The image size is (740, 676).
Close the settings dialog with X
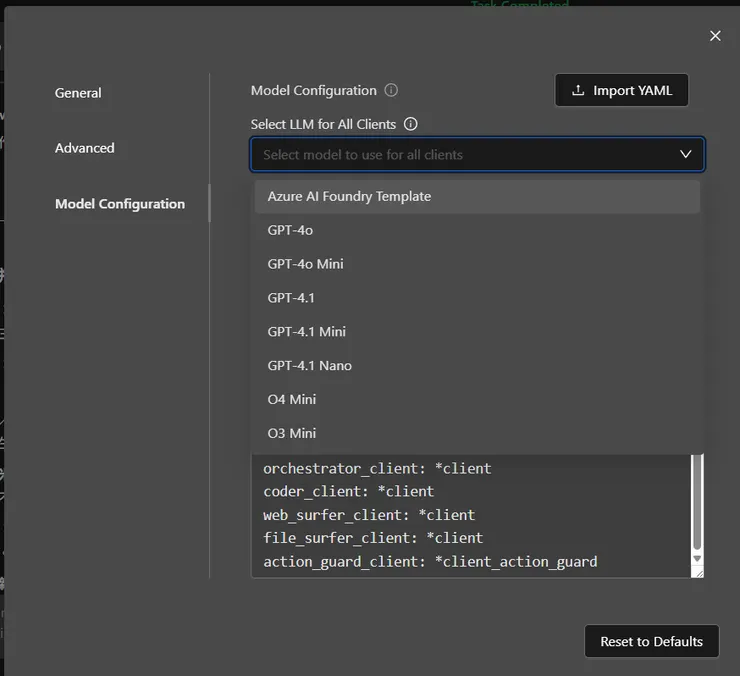click(x=715, y=36)
